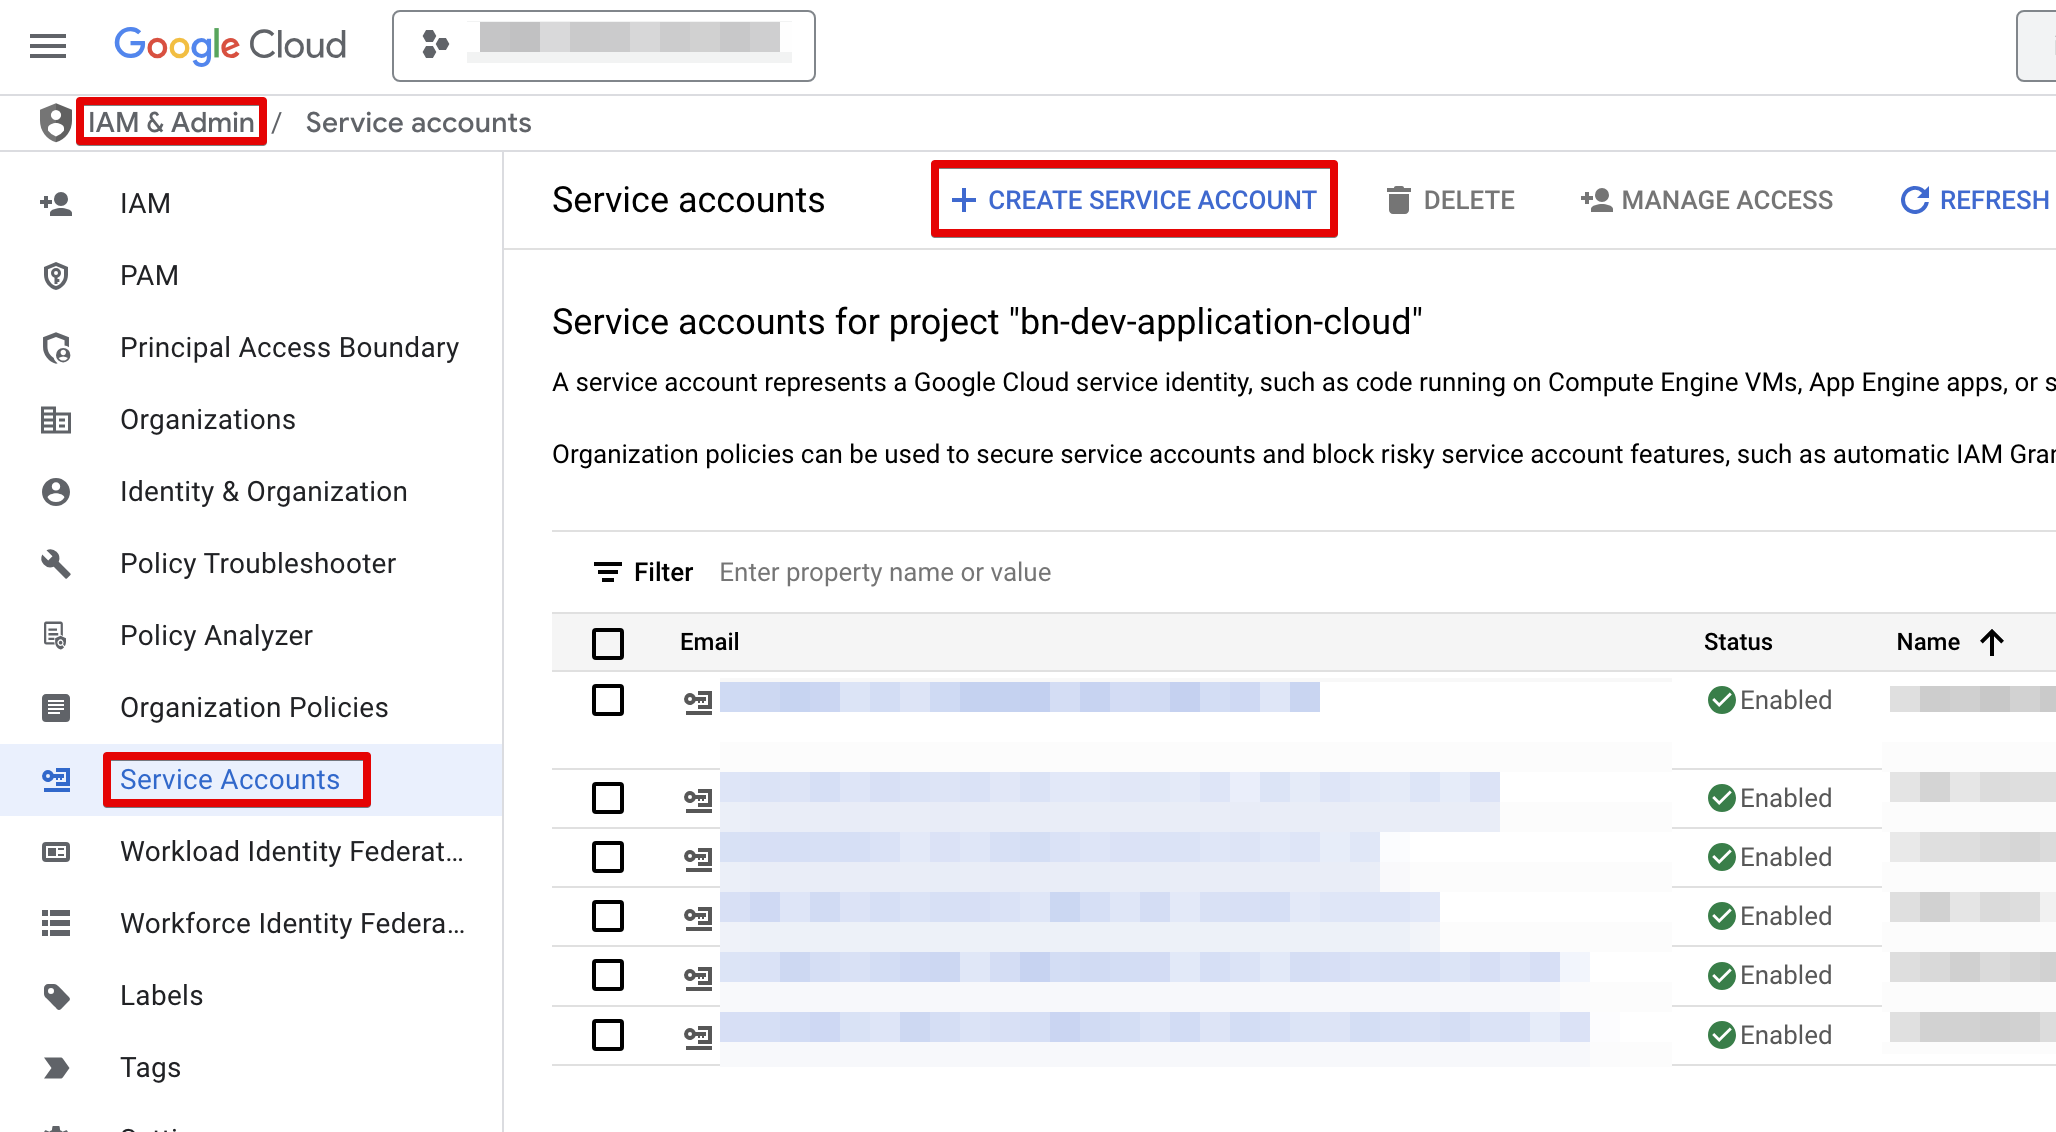2056x1132 pixels.
Task: Open PAM in the sidebar
Action: click(149, 275)
